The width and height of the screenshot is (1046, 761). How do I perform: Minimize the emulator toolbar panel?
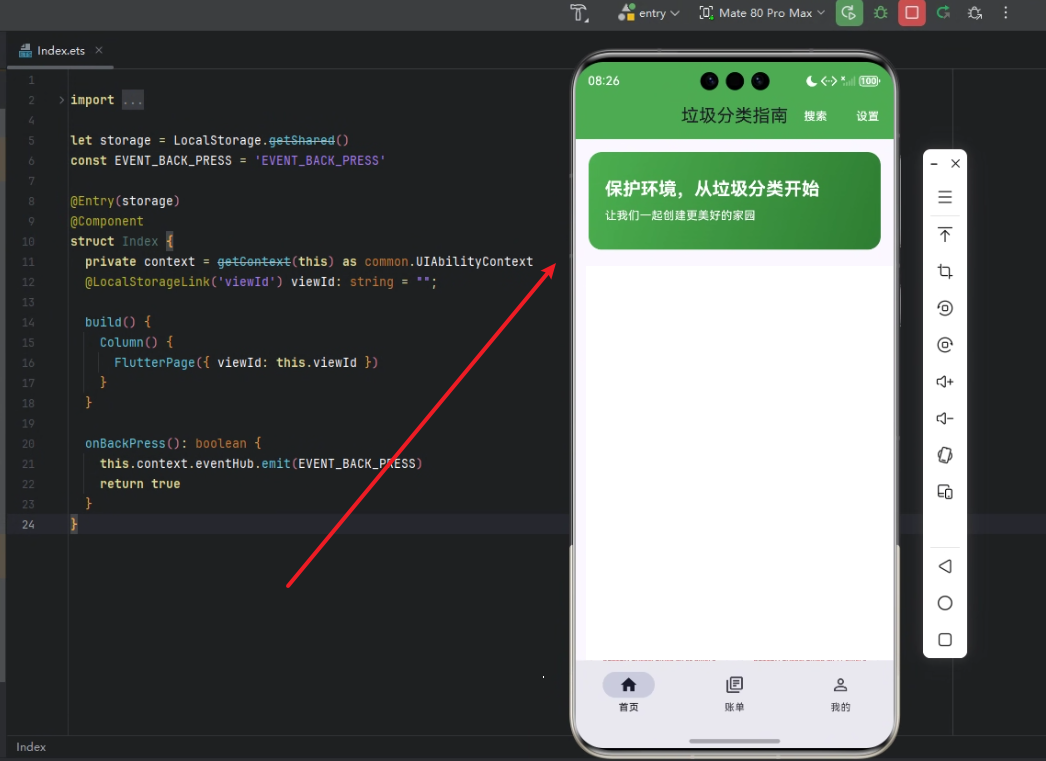(935, 163)
